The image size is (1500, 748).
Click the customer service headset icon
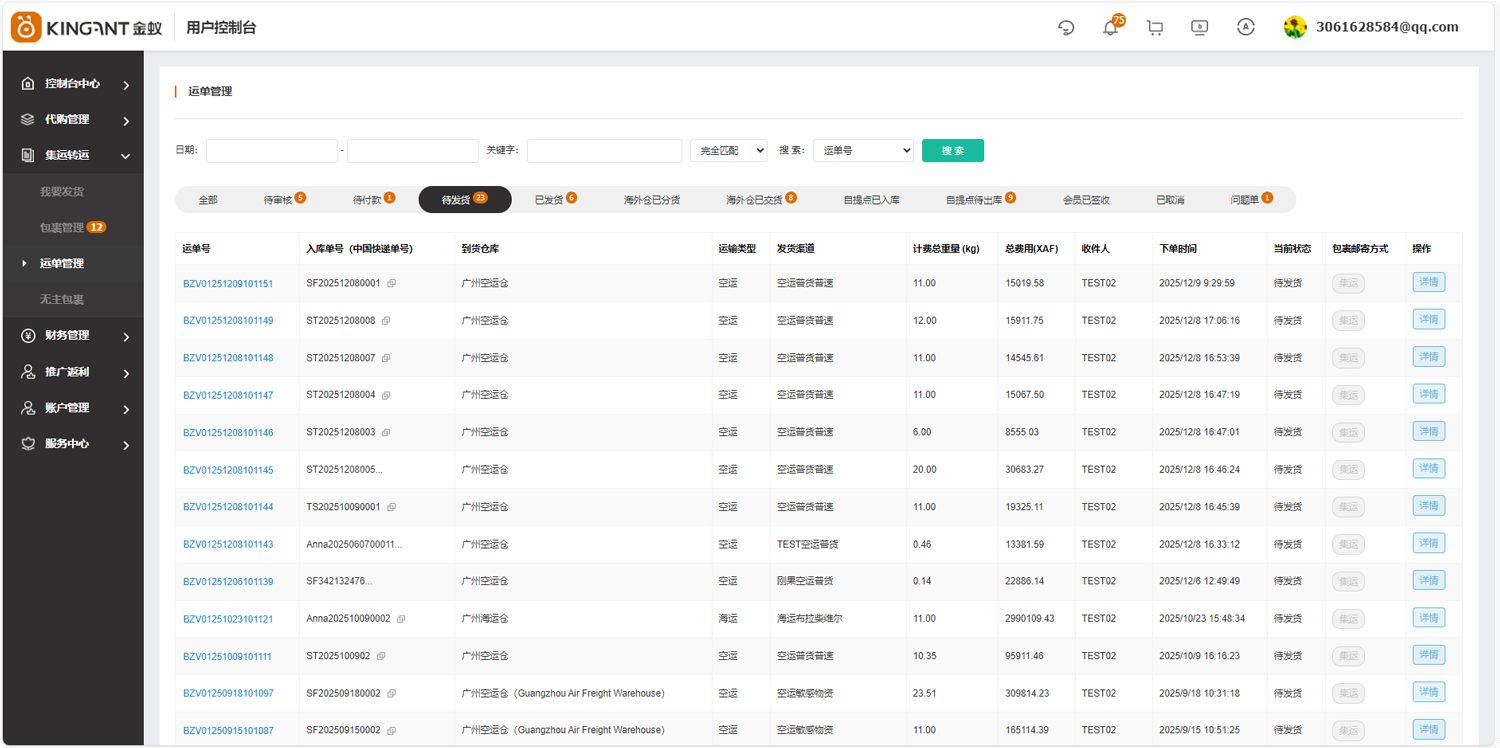[x=1066, y=28]
